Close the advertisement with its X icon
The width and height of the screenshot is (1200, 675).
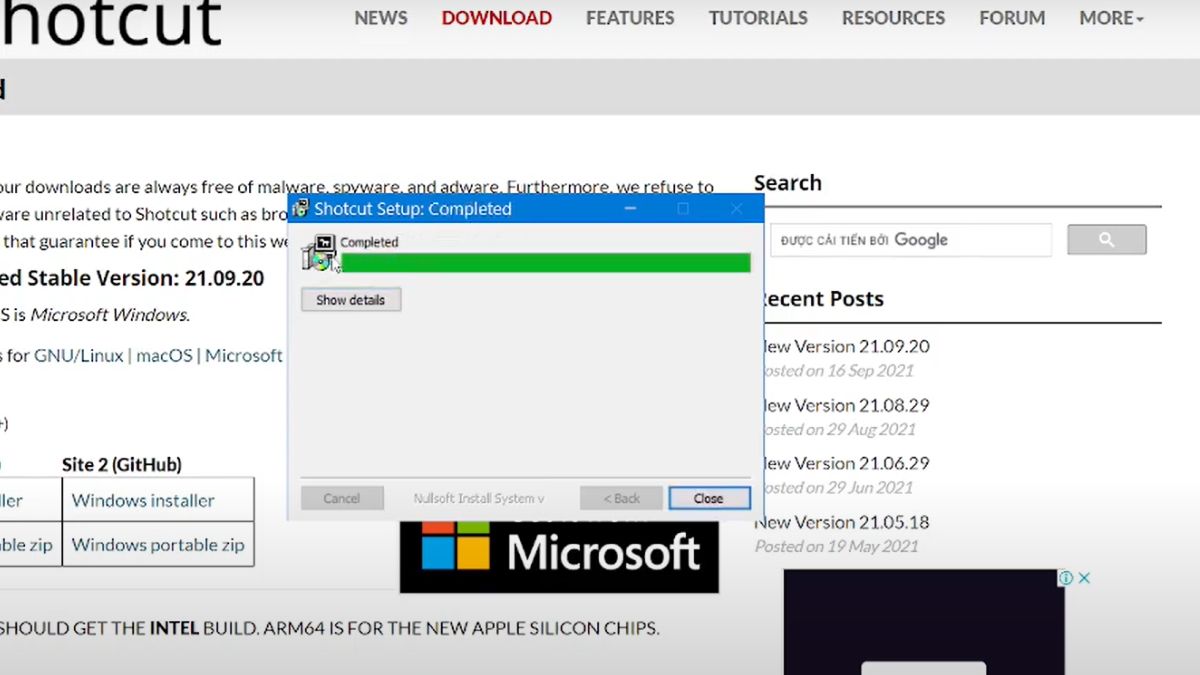1083,578
